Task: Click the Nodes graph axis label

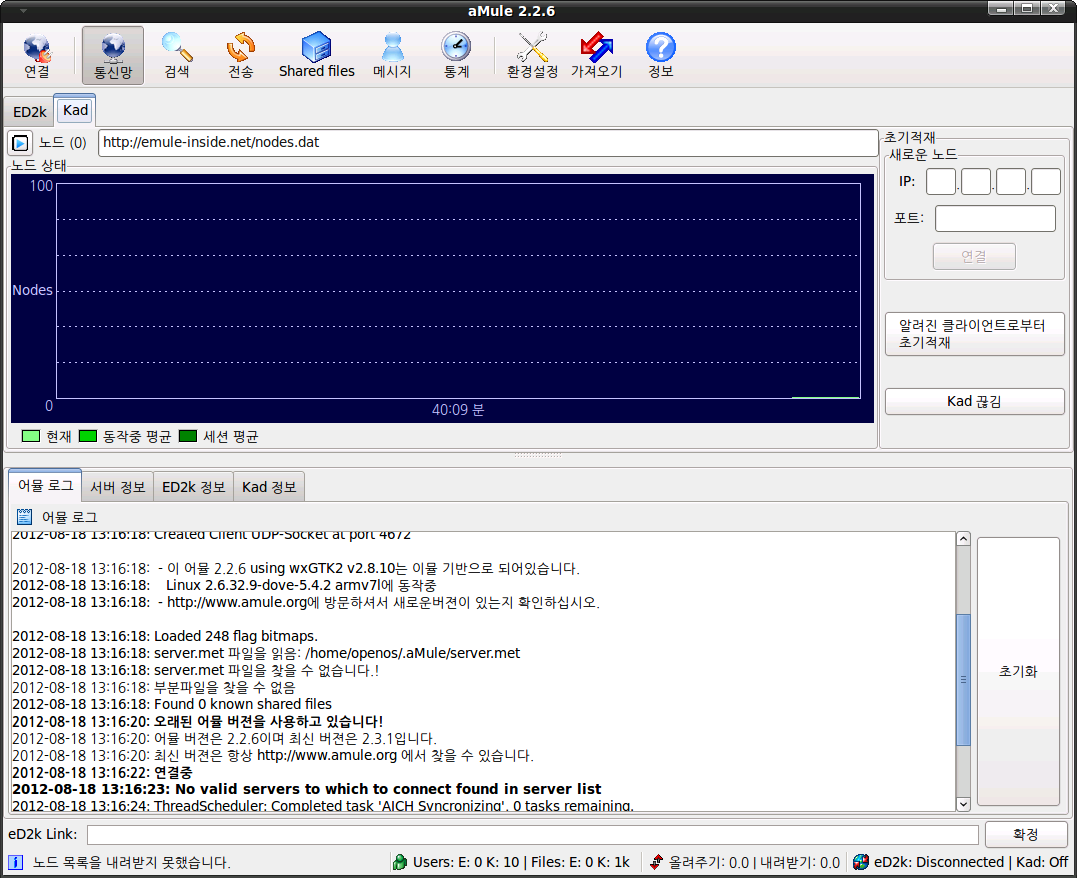Action: tap(32, 290)
